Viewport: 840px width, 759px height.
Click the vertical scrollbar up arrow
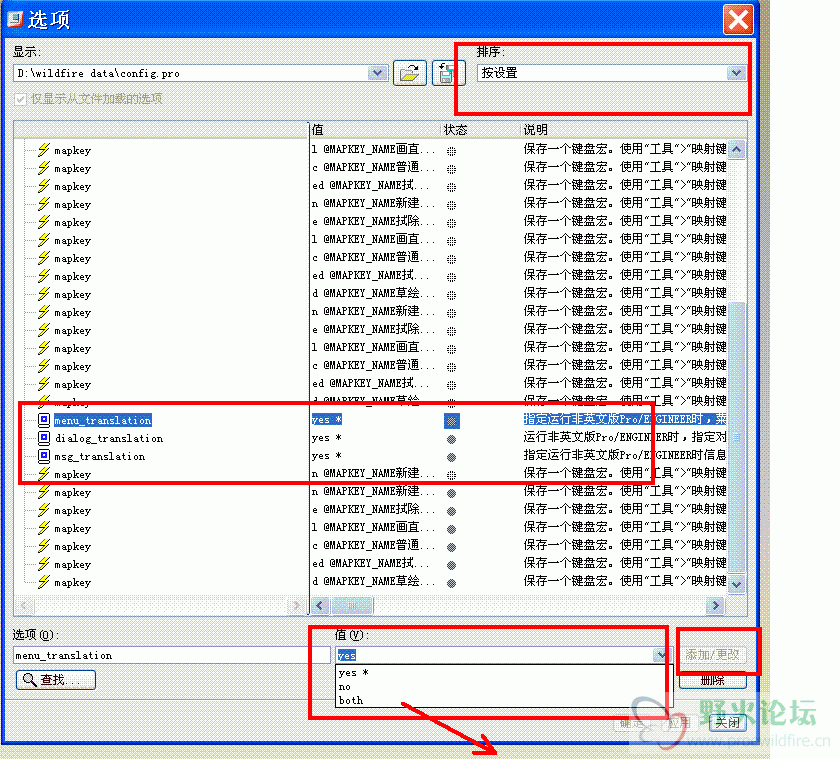737,149
